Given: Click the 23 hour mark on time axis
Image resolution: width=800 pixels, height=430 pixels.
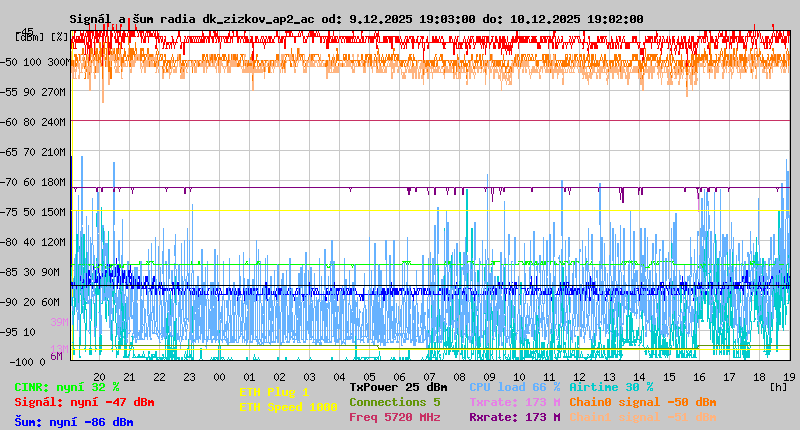Looking at the screenshot, I should tap(190, 377).
